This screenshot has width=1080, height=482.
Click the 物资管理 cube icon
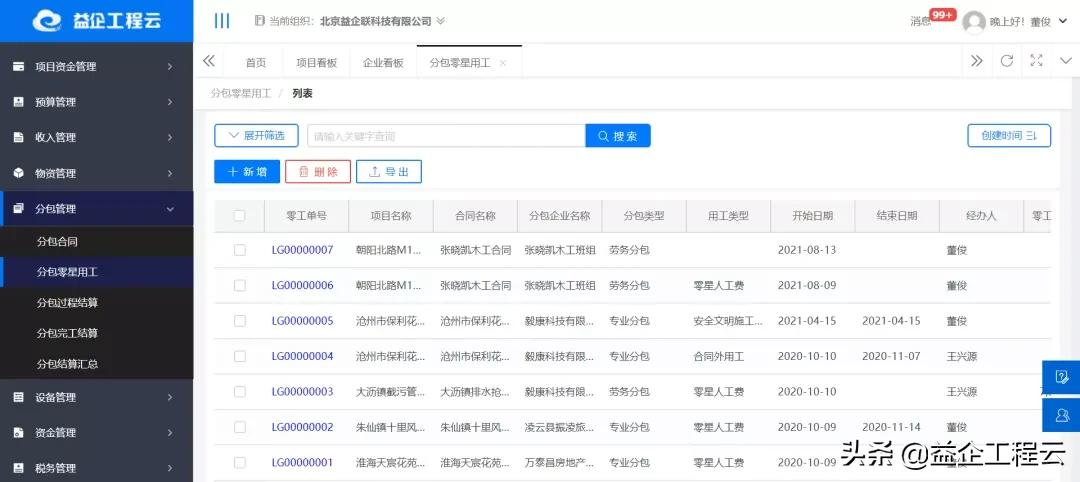[x=19, y=173]
